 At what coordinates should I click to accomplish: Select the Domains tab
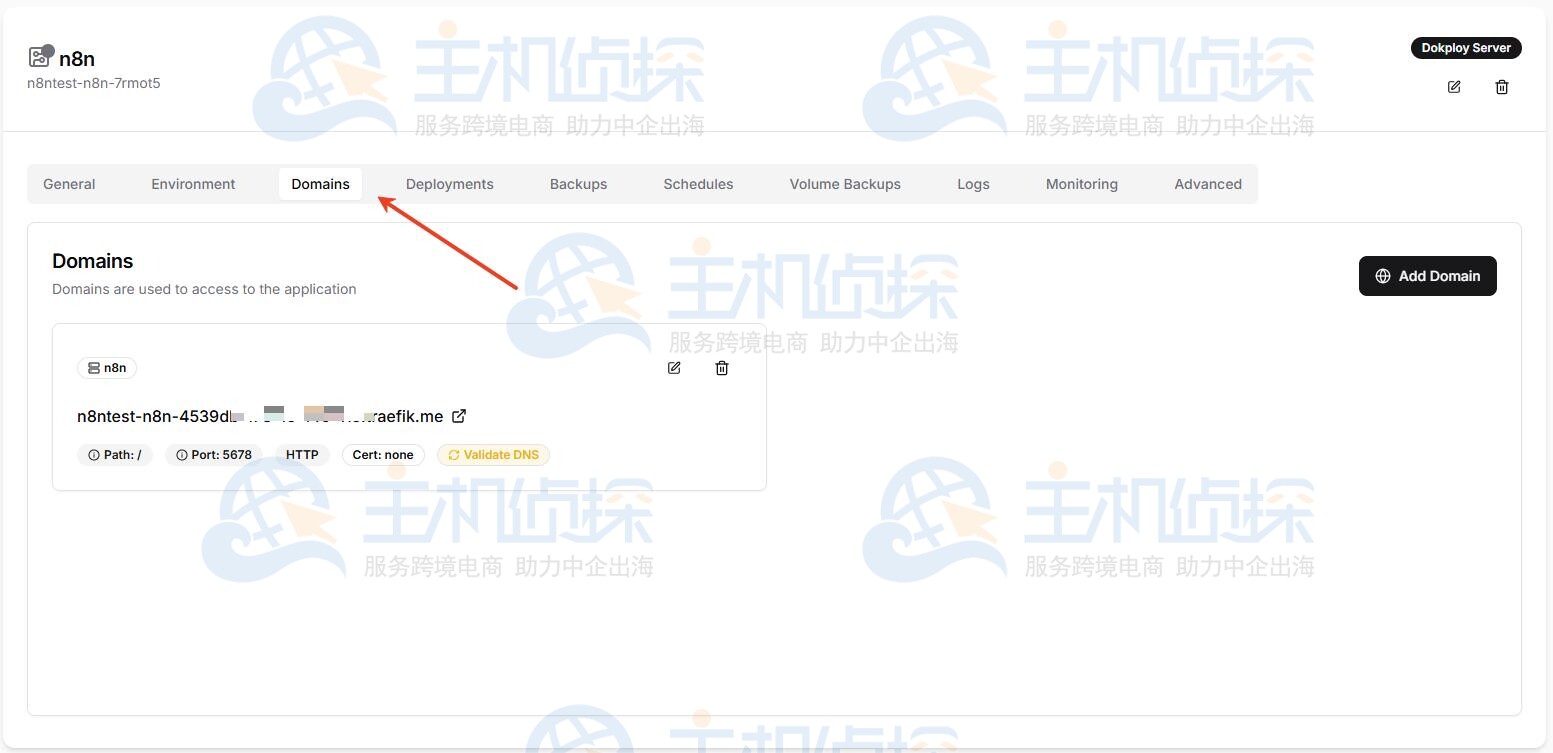320,184
